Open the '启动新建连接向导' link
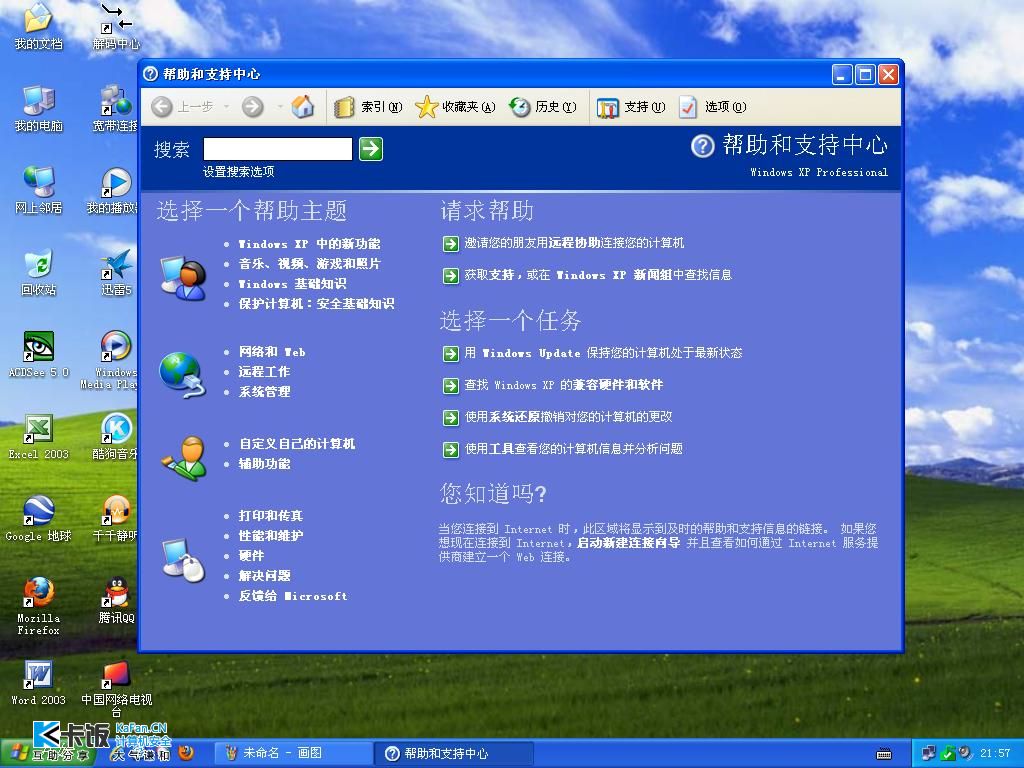 pyautogui.click(x=628, y=543)
